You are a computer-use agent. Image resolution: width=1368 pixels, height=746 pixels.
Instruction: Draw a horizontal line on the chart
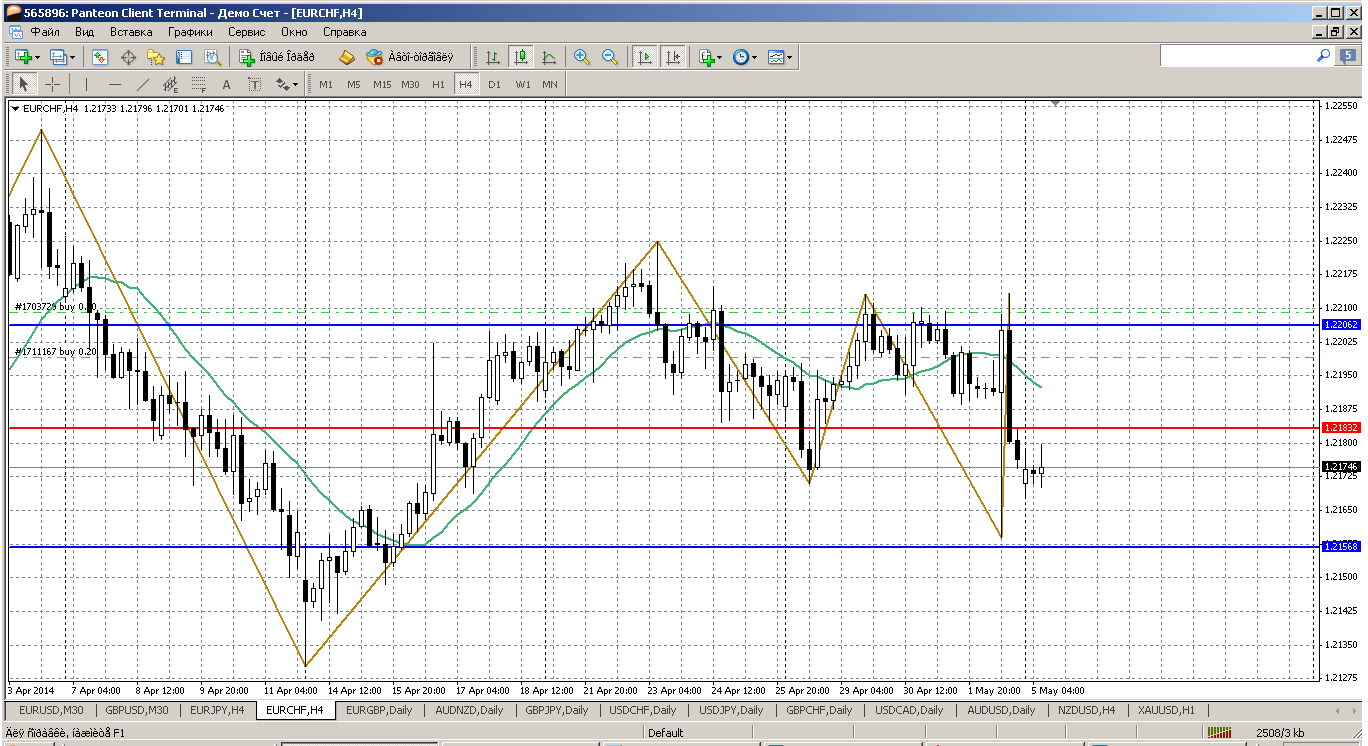(x=115, y=85)
